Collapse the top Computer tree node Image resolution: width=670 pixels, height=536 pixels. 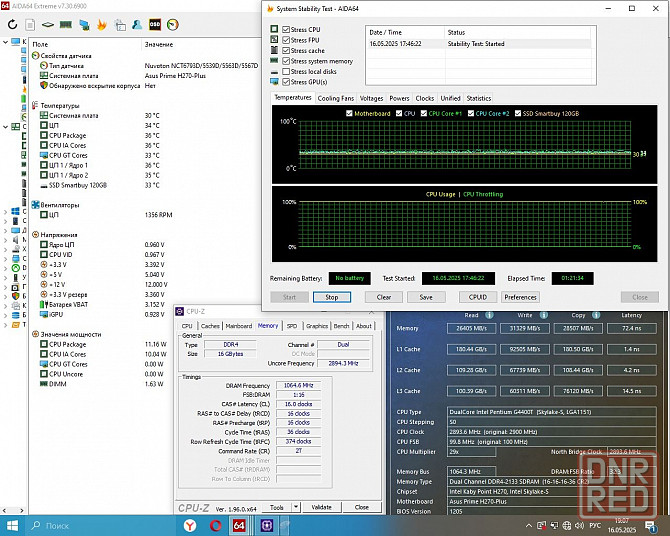[5, 42]
